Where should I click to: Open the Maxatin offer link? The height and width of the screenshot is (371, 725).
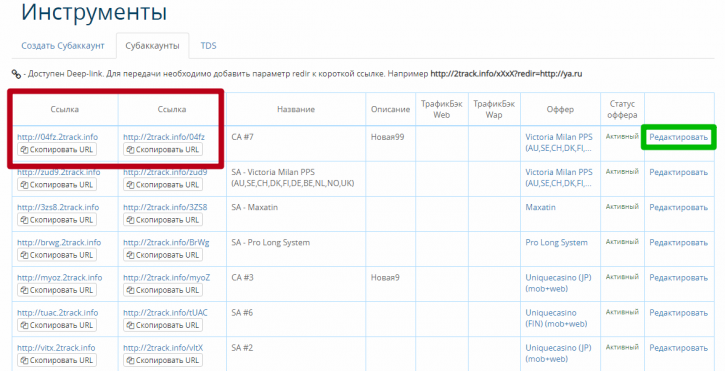[x=541, y=207]
